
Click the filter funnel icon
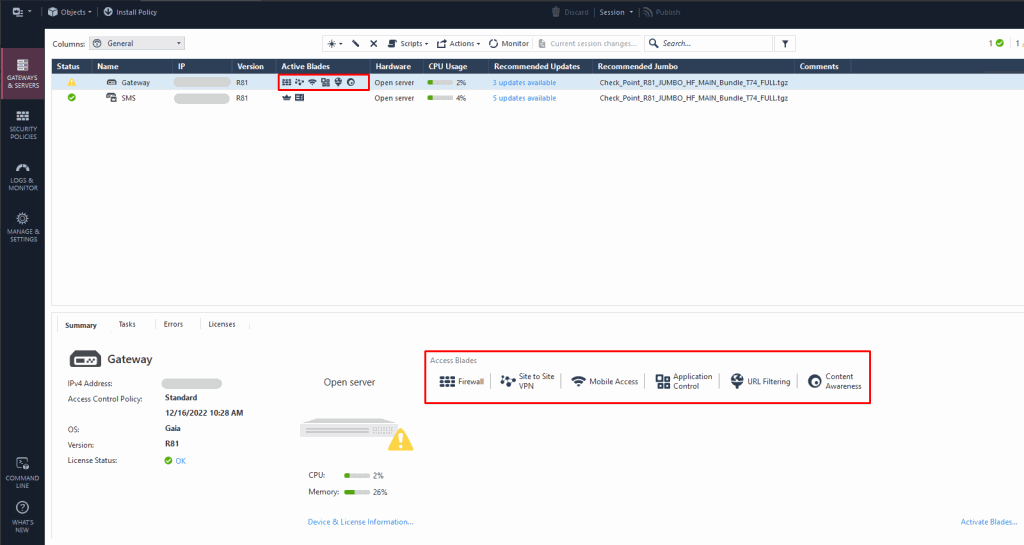coord(785,44)
